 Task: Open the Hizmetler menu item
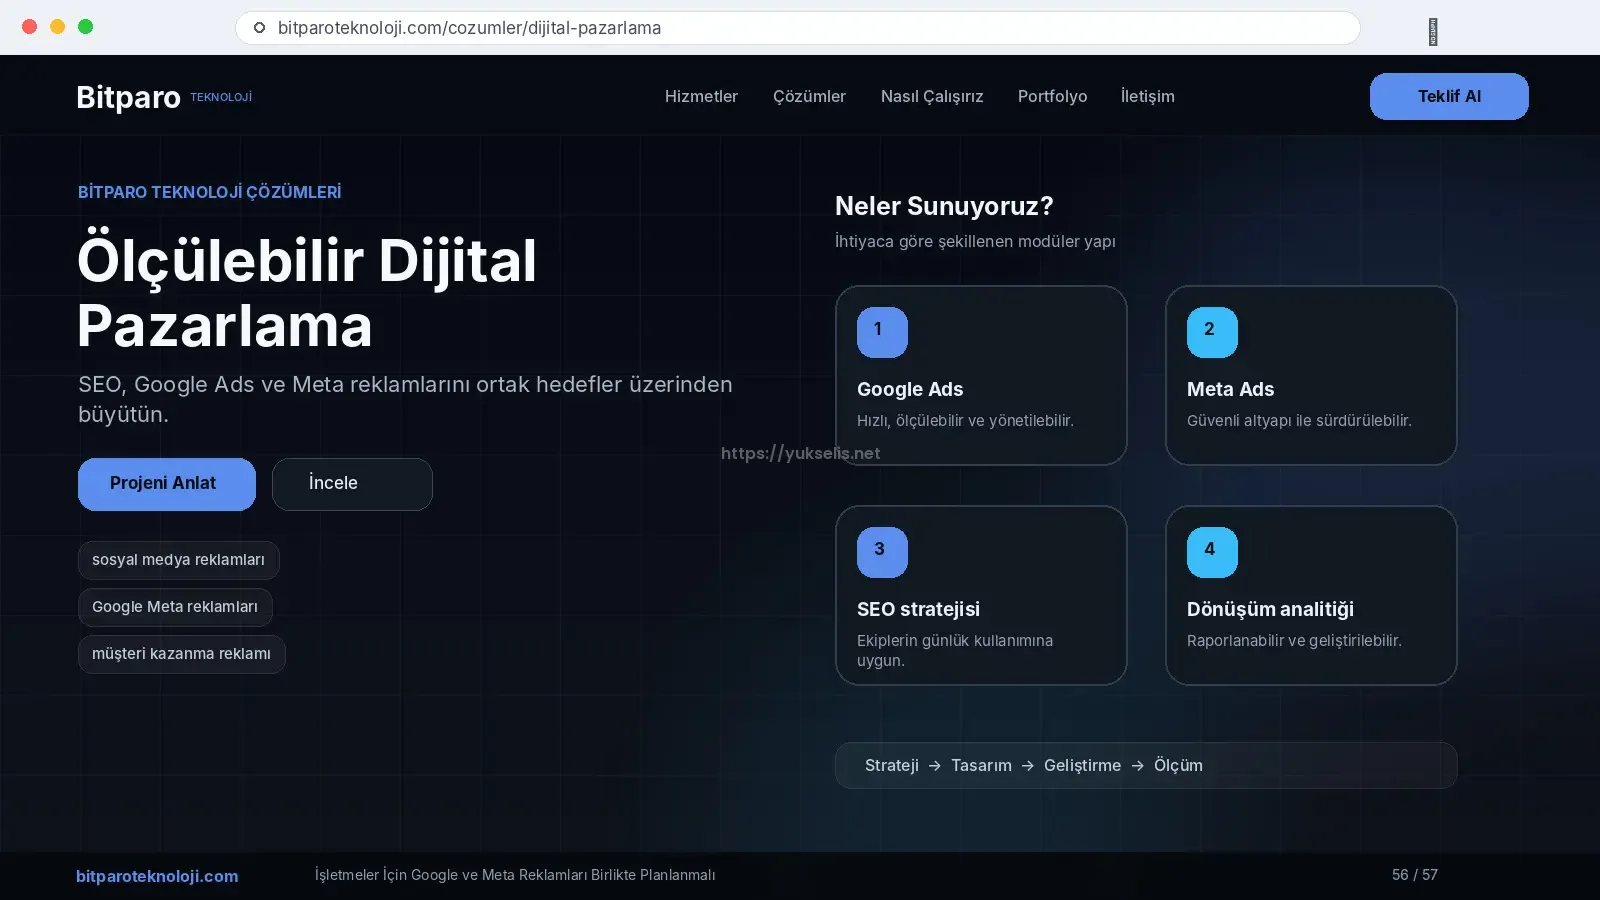(x=701, y=96)
